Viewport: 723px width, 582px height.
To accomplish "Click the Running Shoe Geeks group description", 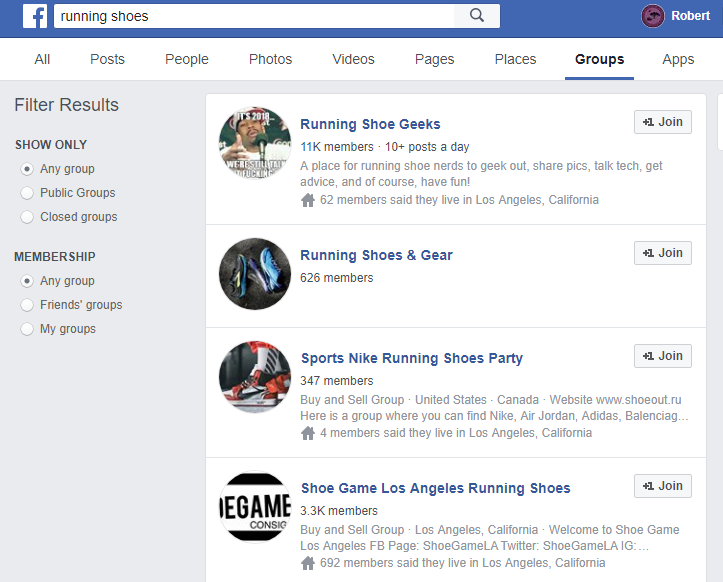I will click(481, 174).
